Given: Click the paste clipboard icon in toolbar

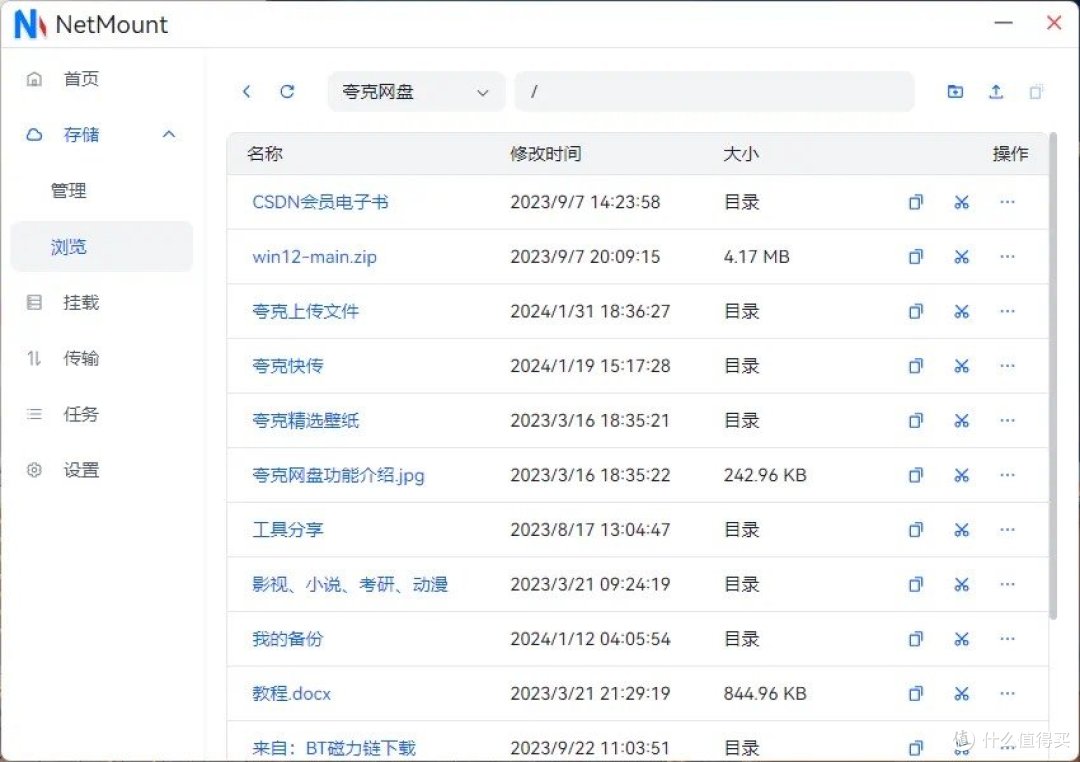Looking at the screenshot, I should coord(1037,91).
